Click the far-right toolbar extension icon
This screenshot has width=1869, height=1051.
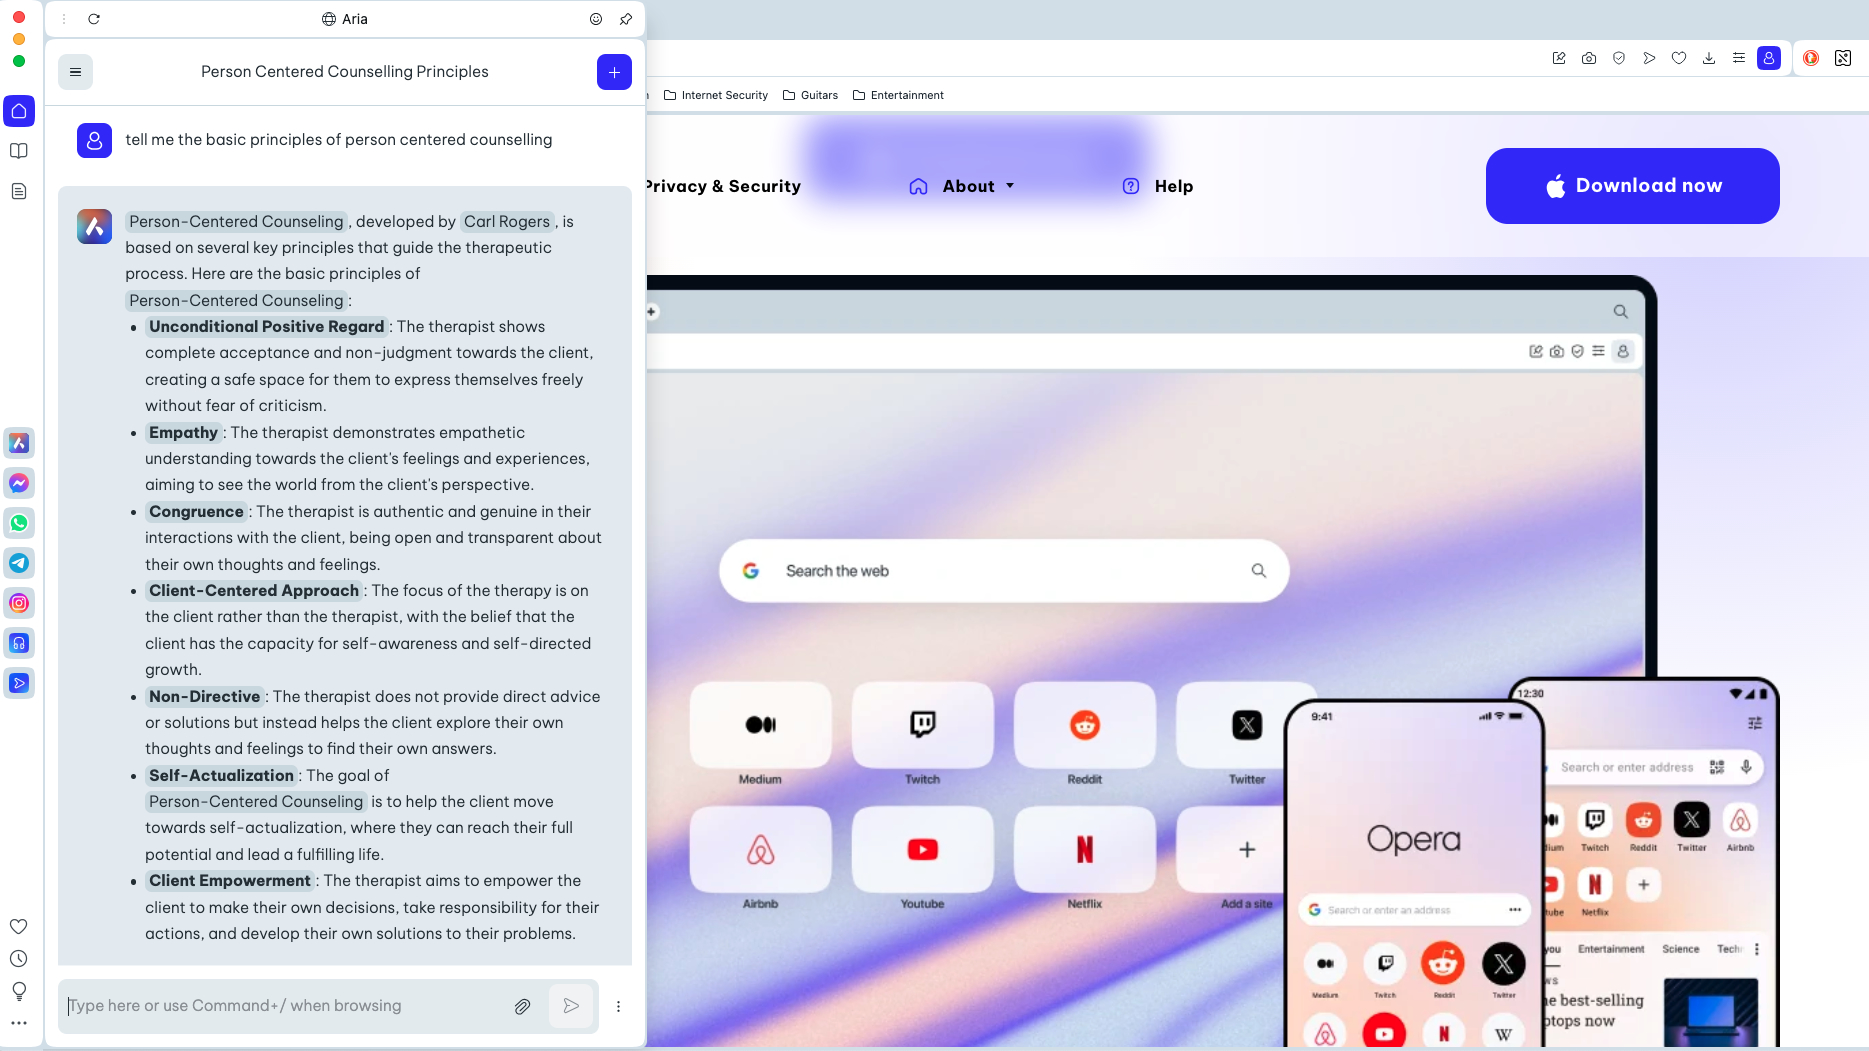[x=1843, y=58]
